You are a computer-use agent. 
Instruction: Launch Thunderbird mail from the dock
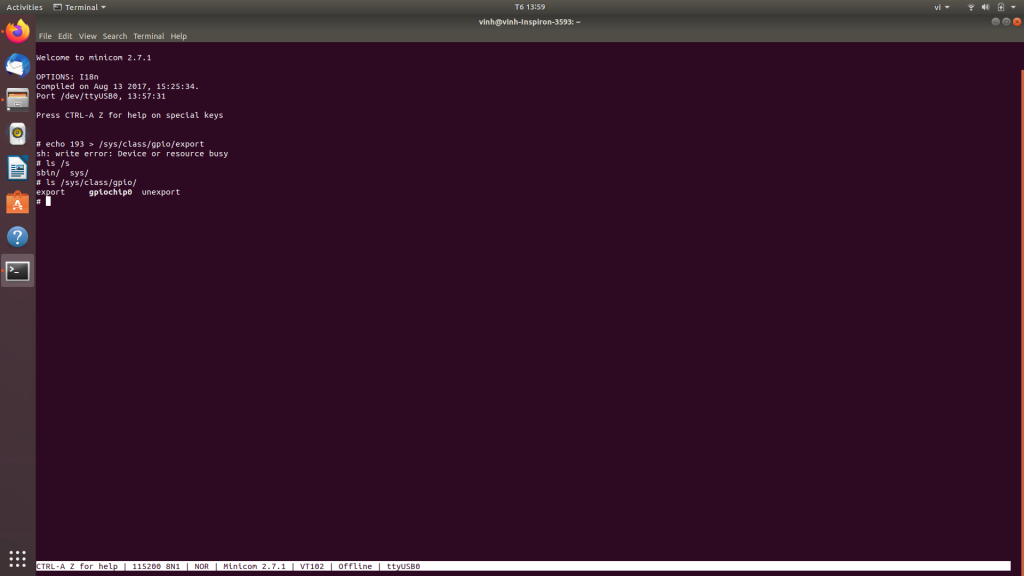[18, 66]
